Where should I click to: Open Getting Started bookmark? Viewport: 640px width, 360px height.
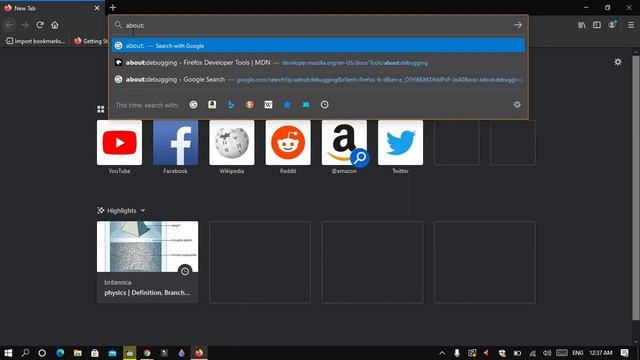(x=91, y=41)
